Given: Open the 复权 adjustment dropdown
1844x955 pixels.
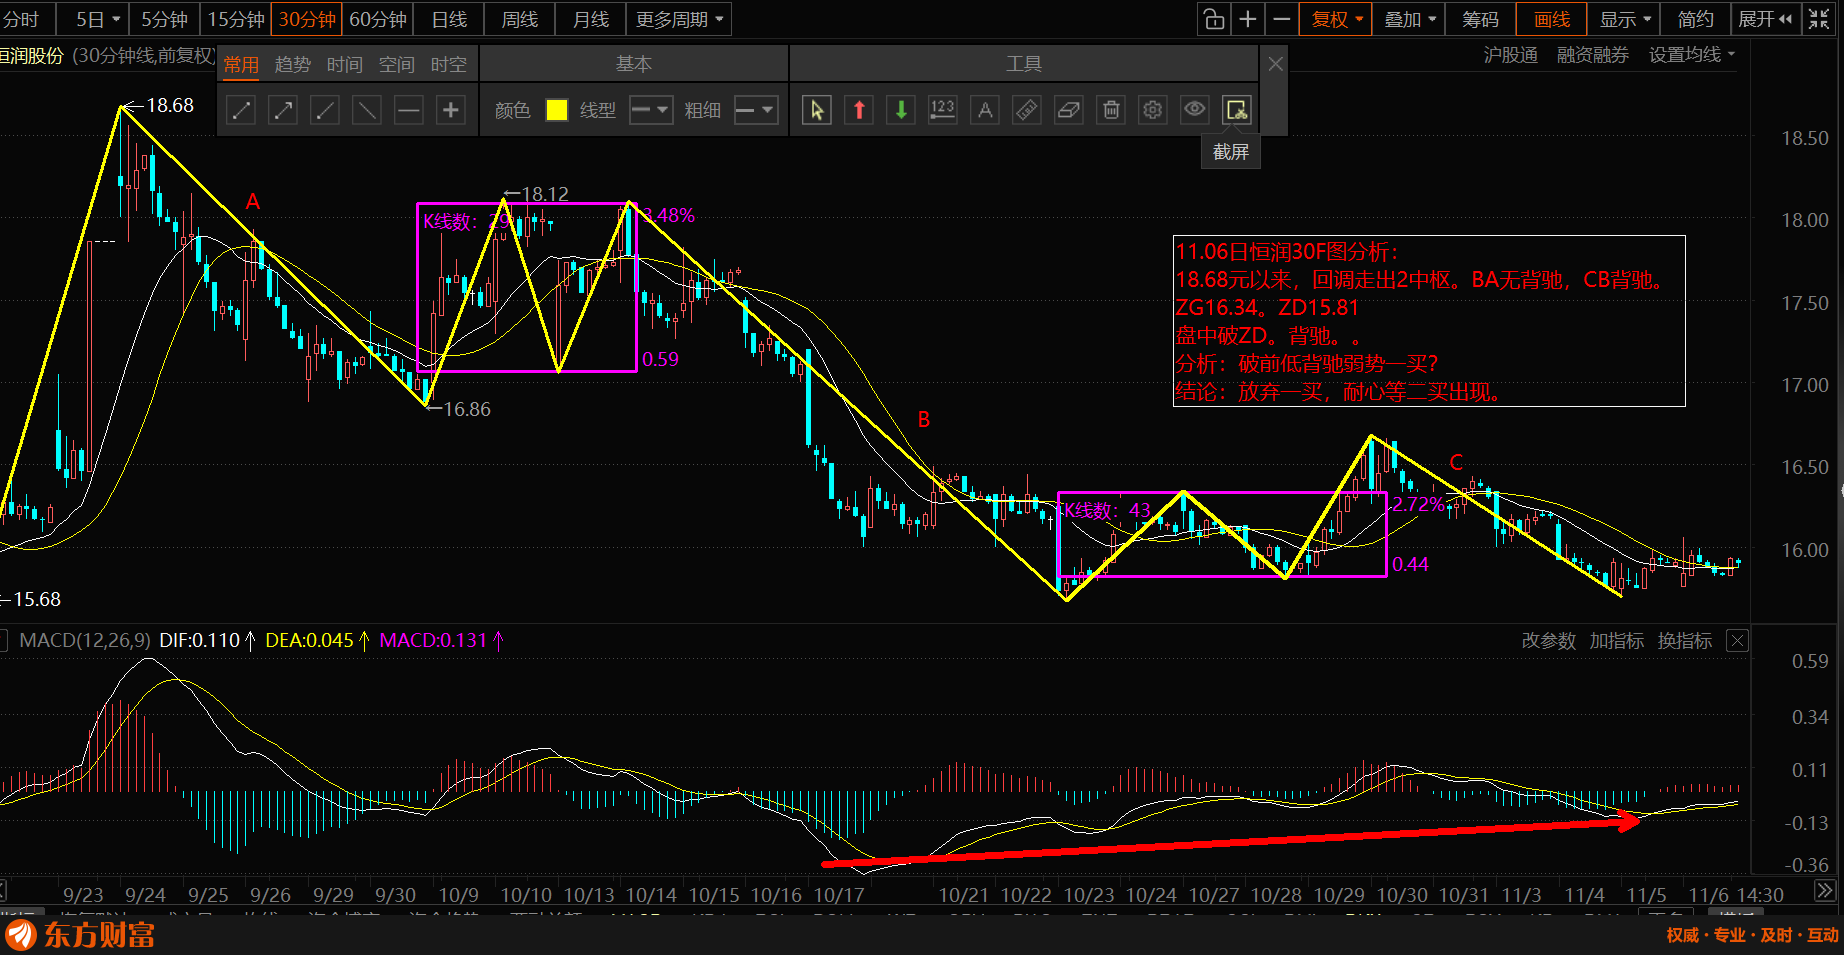Looking at the screenshot, I should click(1337, 19).
